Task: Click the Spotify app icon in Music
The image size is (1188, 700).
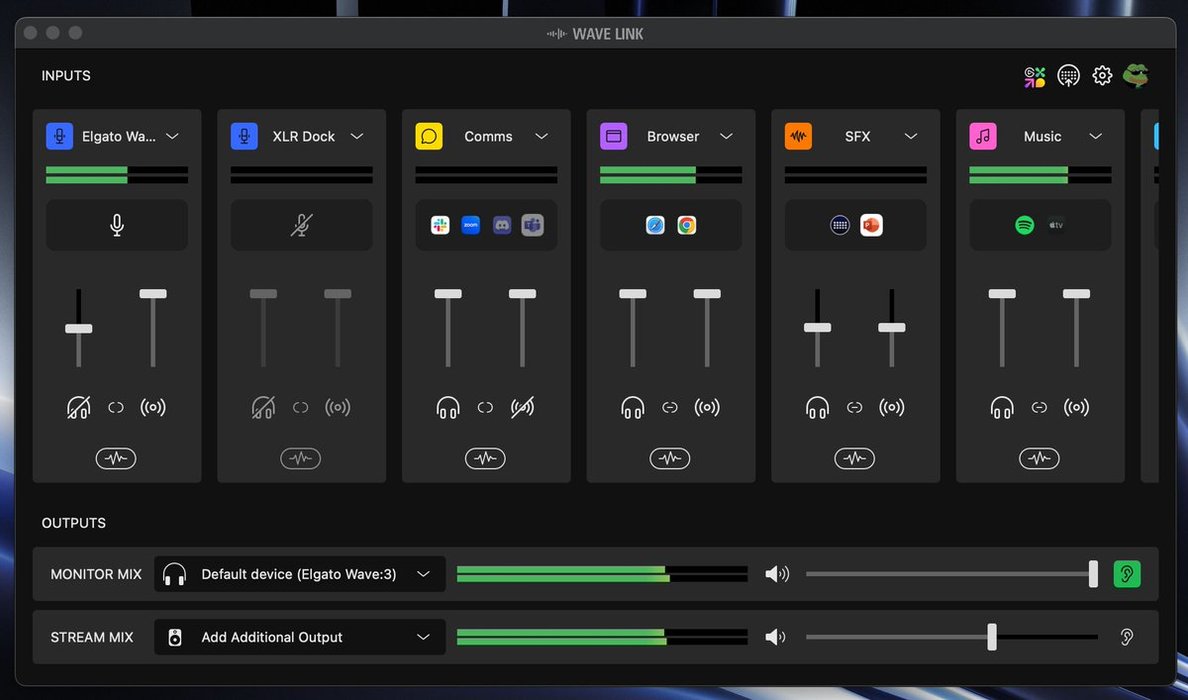Action: [1024, 225]
